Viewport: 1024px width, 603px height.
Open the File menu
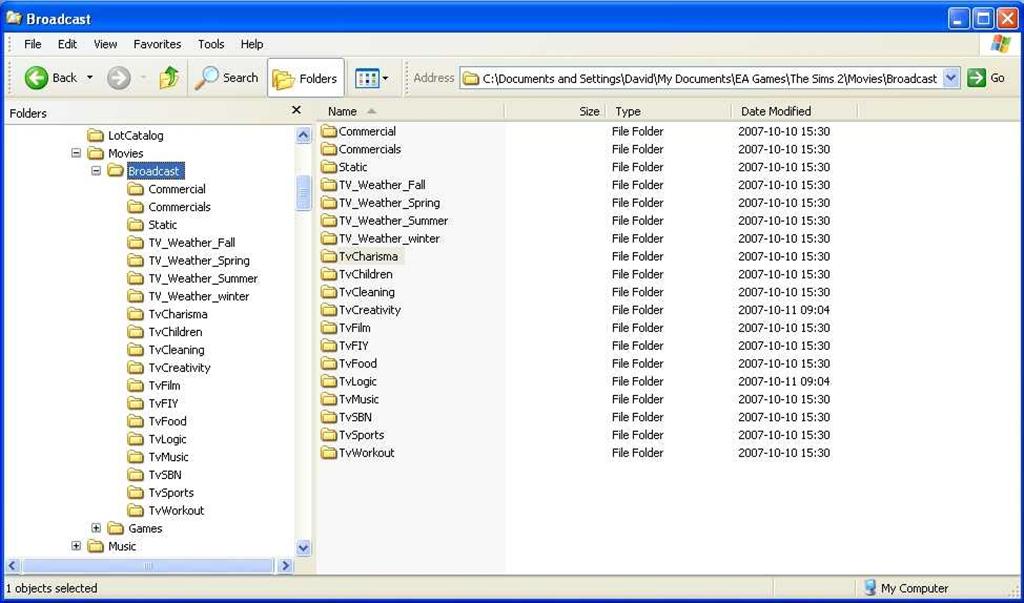pyautogui.click(x=33, y=44)
